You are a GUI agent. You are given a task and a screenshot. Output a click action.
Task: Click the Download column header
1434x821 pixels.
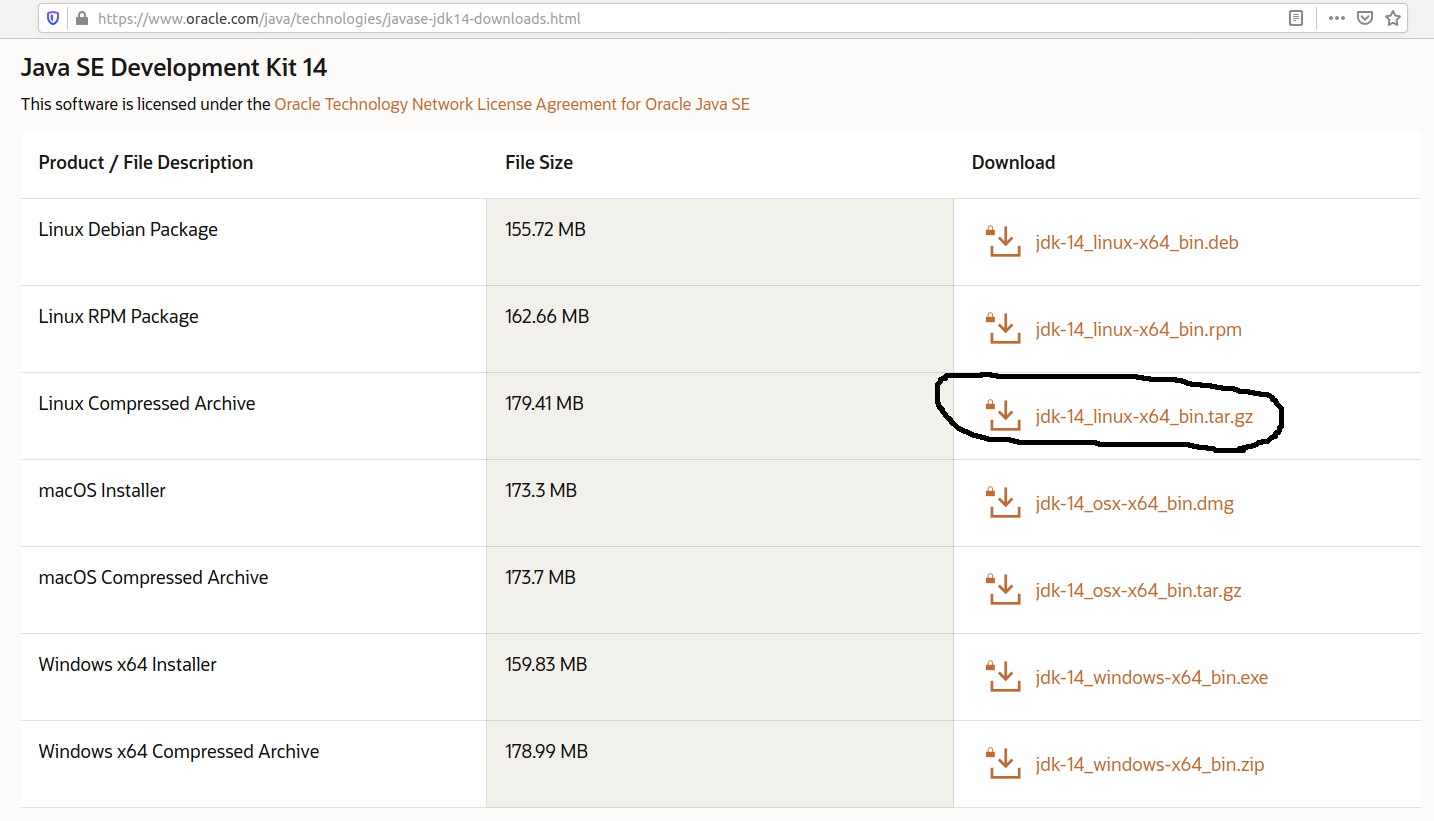(x=1013, y=162)
